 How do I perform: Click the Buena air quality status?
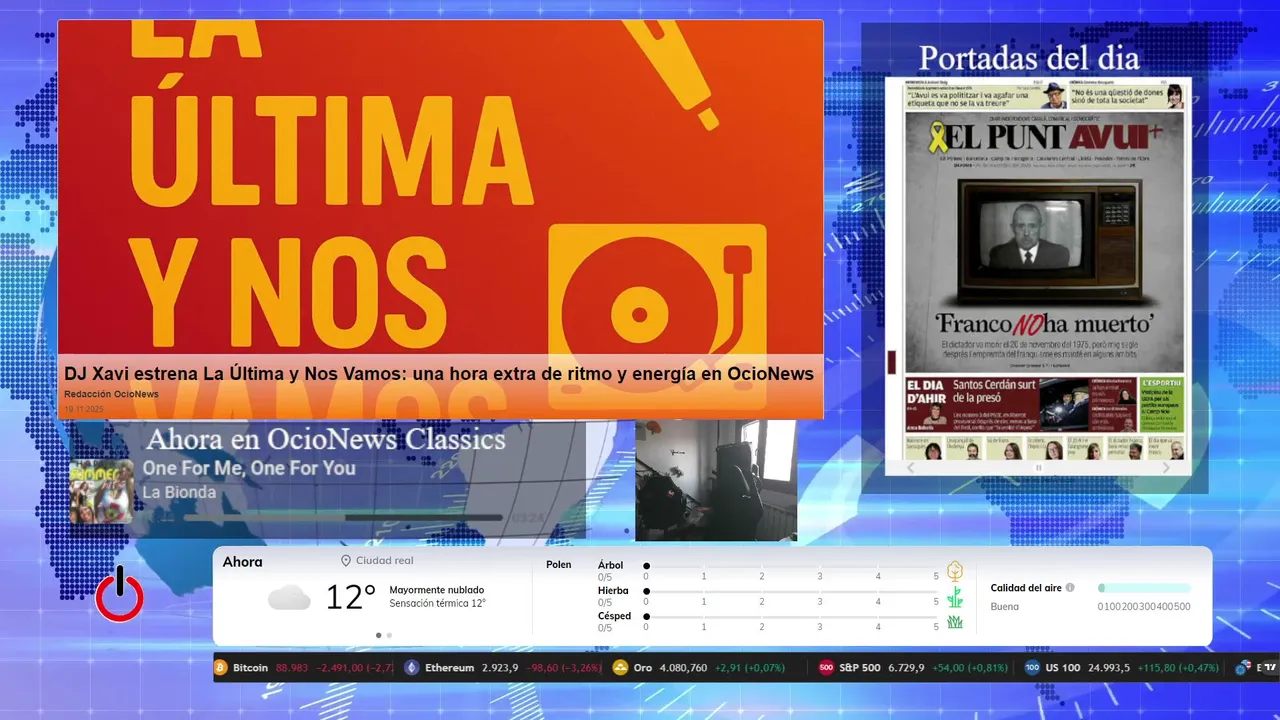(1005, 607)
